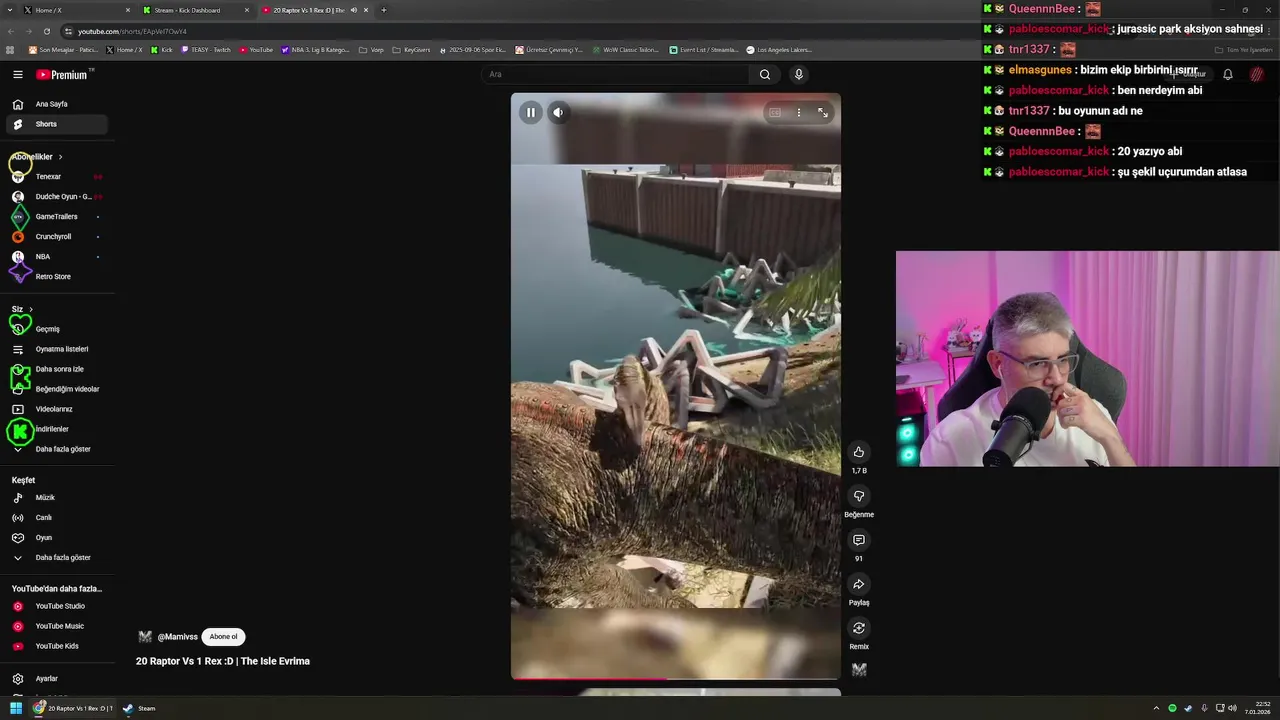Open Shorts player three-dot menu

[x=799, y=113]
